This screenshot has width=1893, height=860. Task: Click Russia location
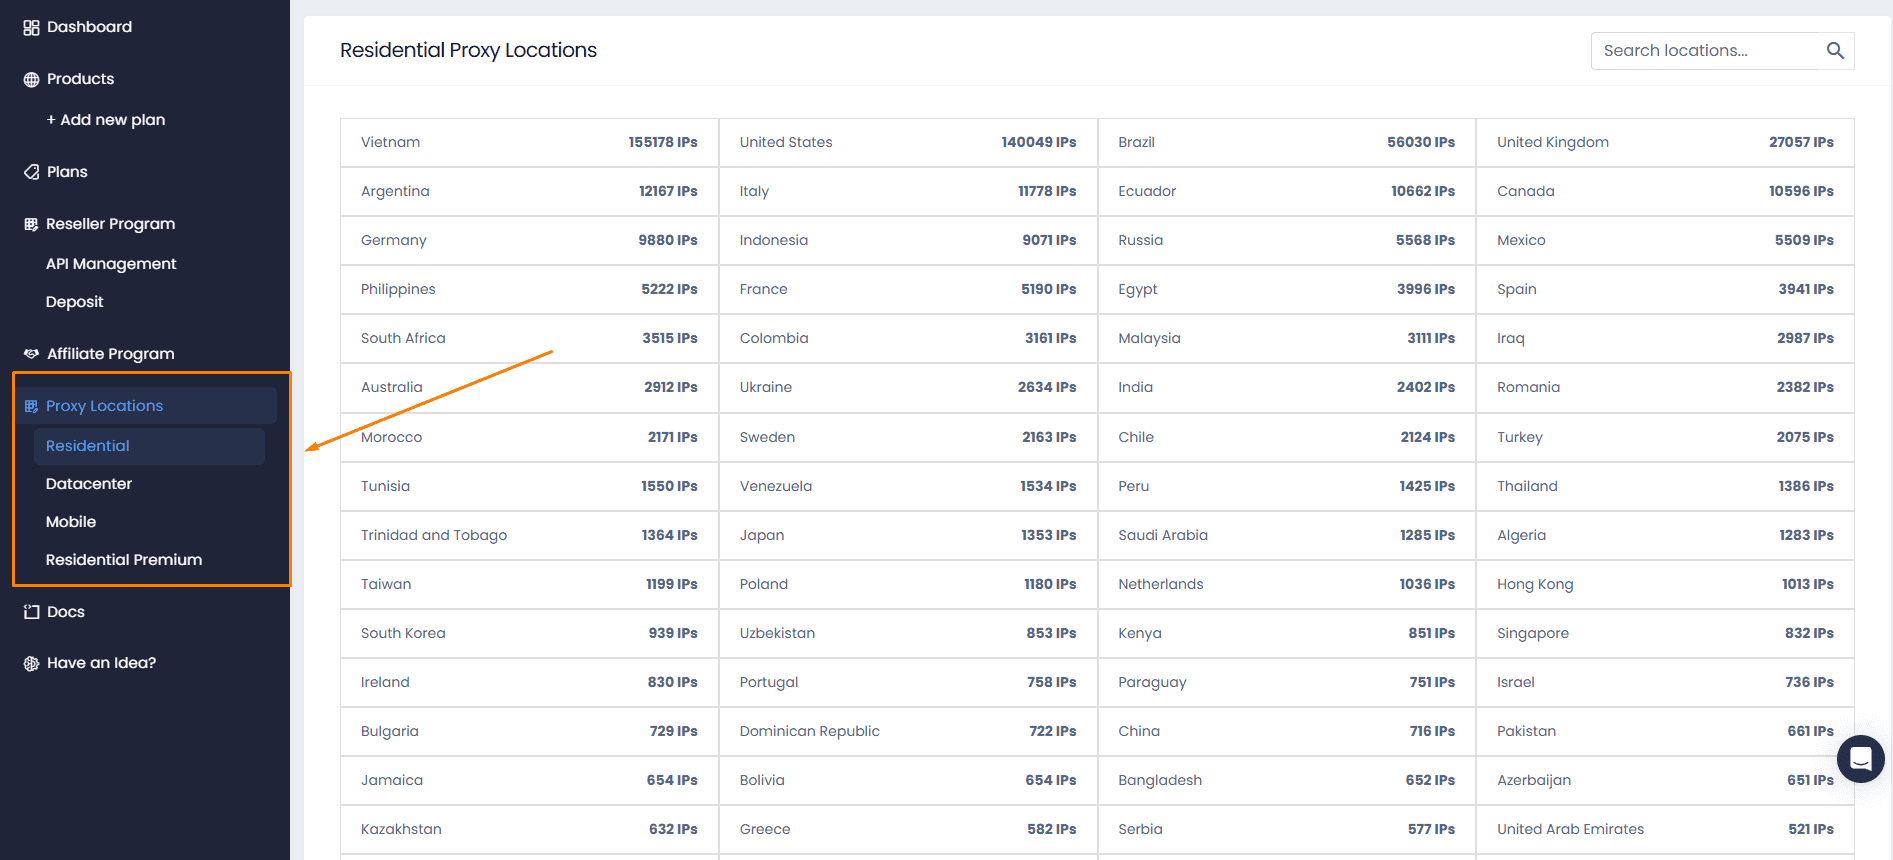(1286, 240)
